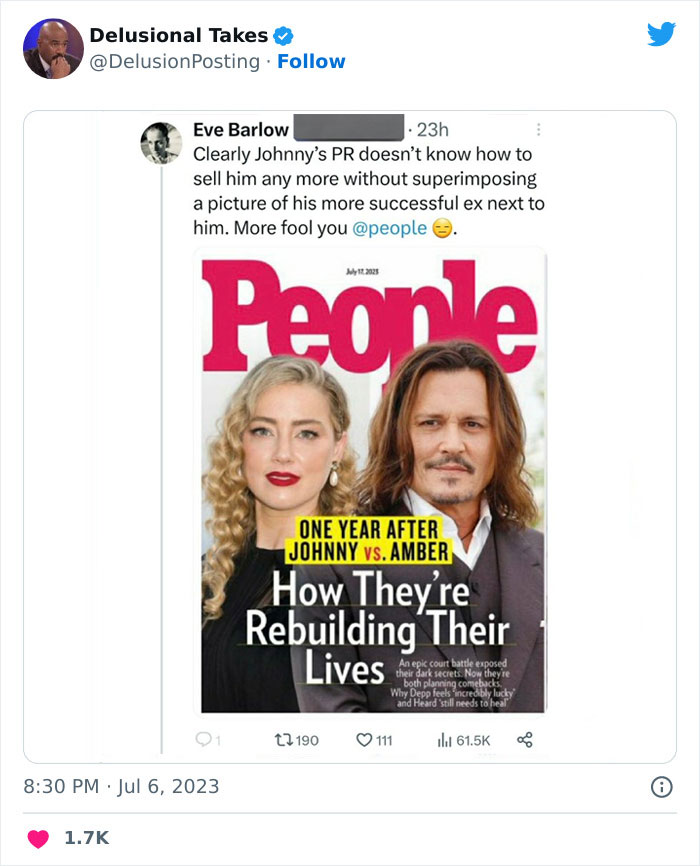Follow the Delusional Takes account
Screen dimensions: 700x866
311,62
